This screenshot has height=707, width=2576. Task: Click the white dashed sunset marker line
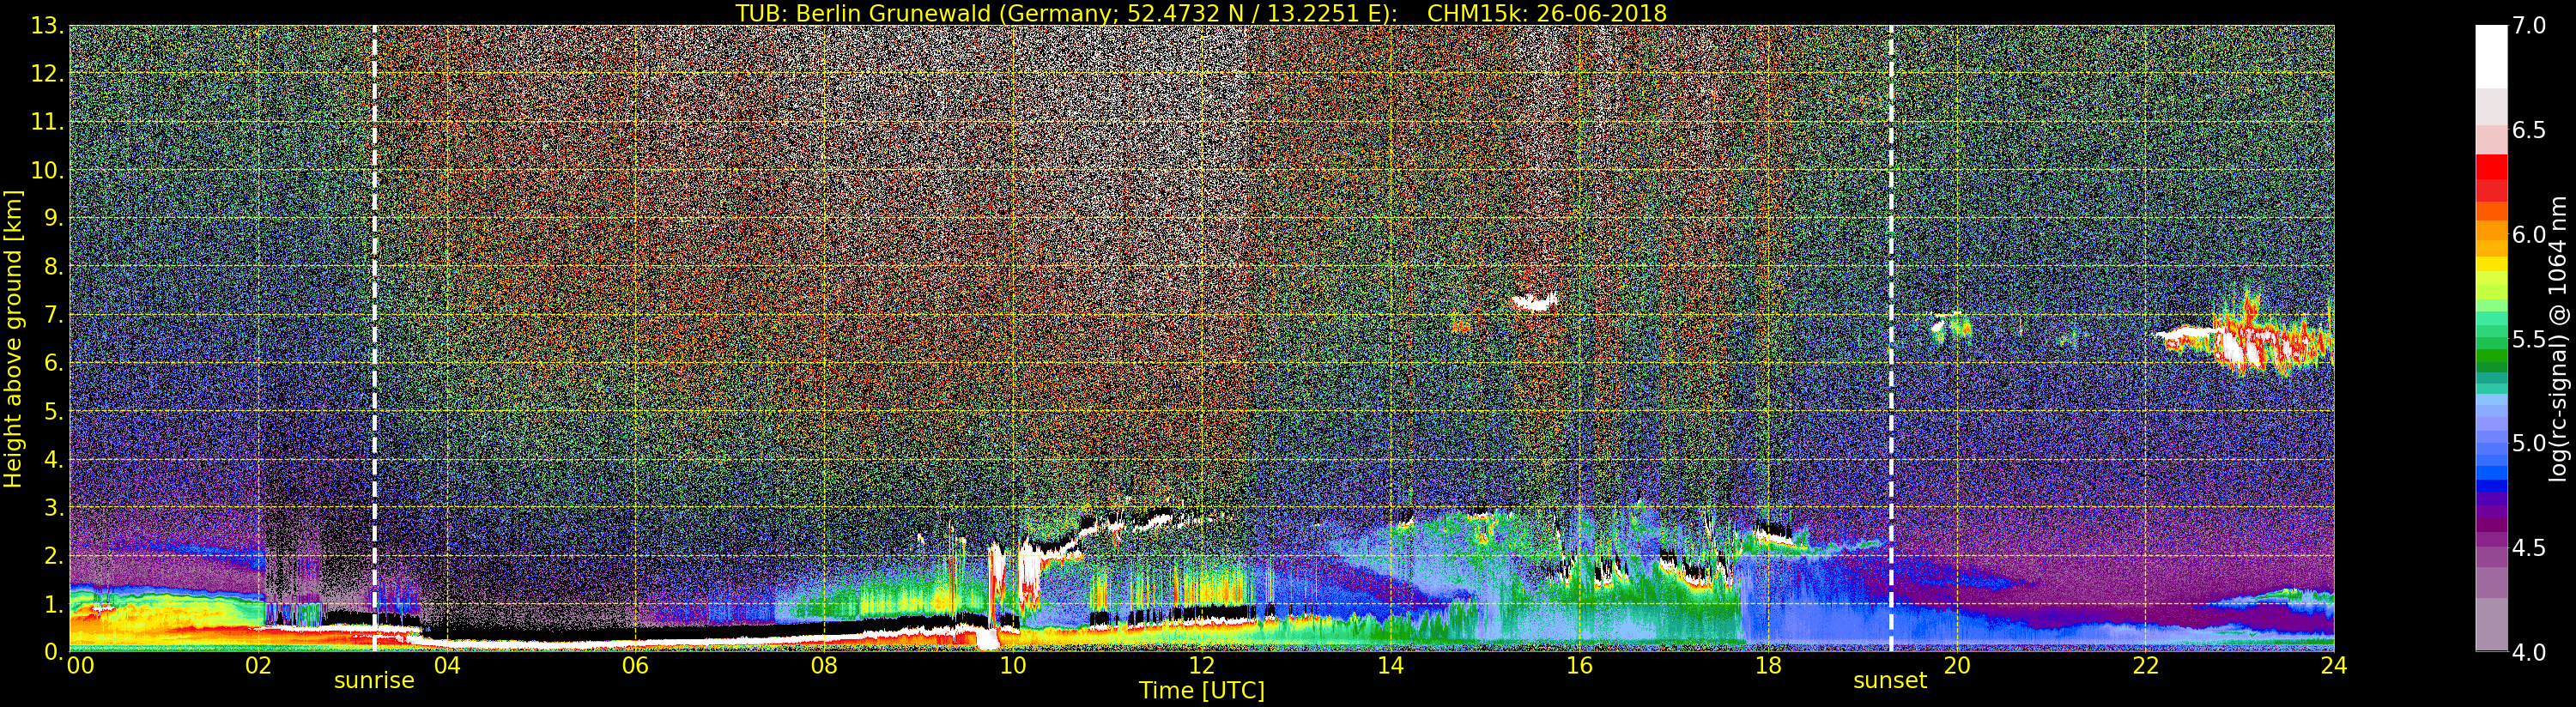pos(1891,338)
